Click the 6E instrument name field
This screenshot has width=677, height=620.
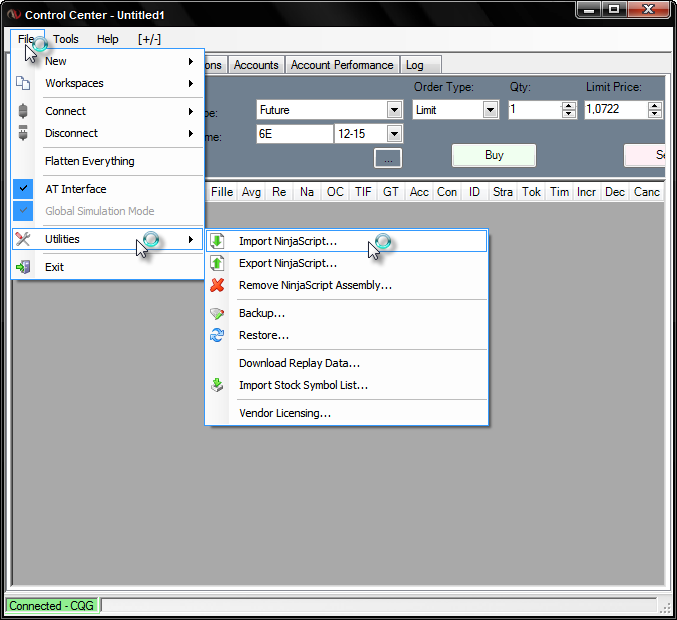(x=294, y=134)
